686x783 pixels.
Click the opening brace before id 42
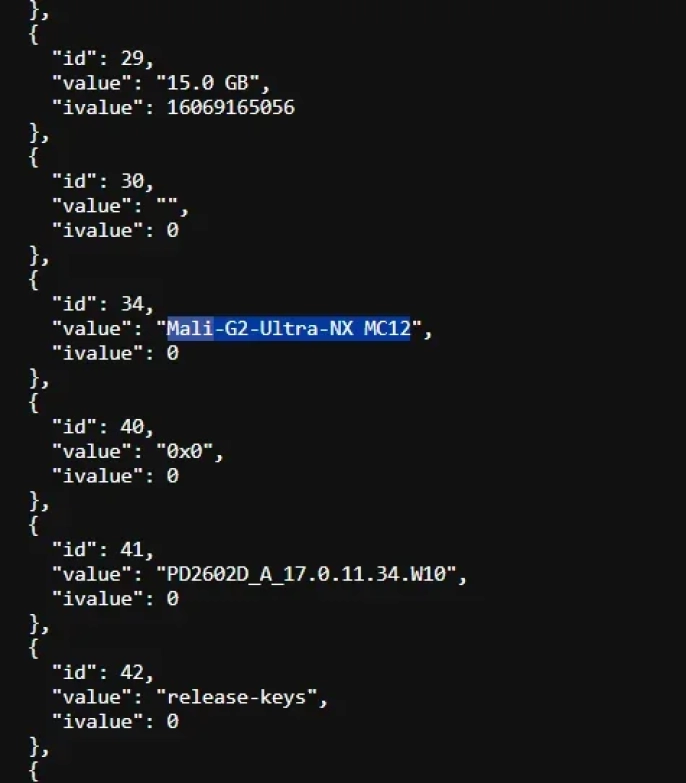(x=34, y=649)
